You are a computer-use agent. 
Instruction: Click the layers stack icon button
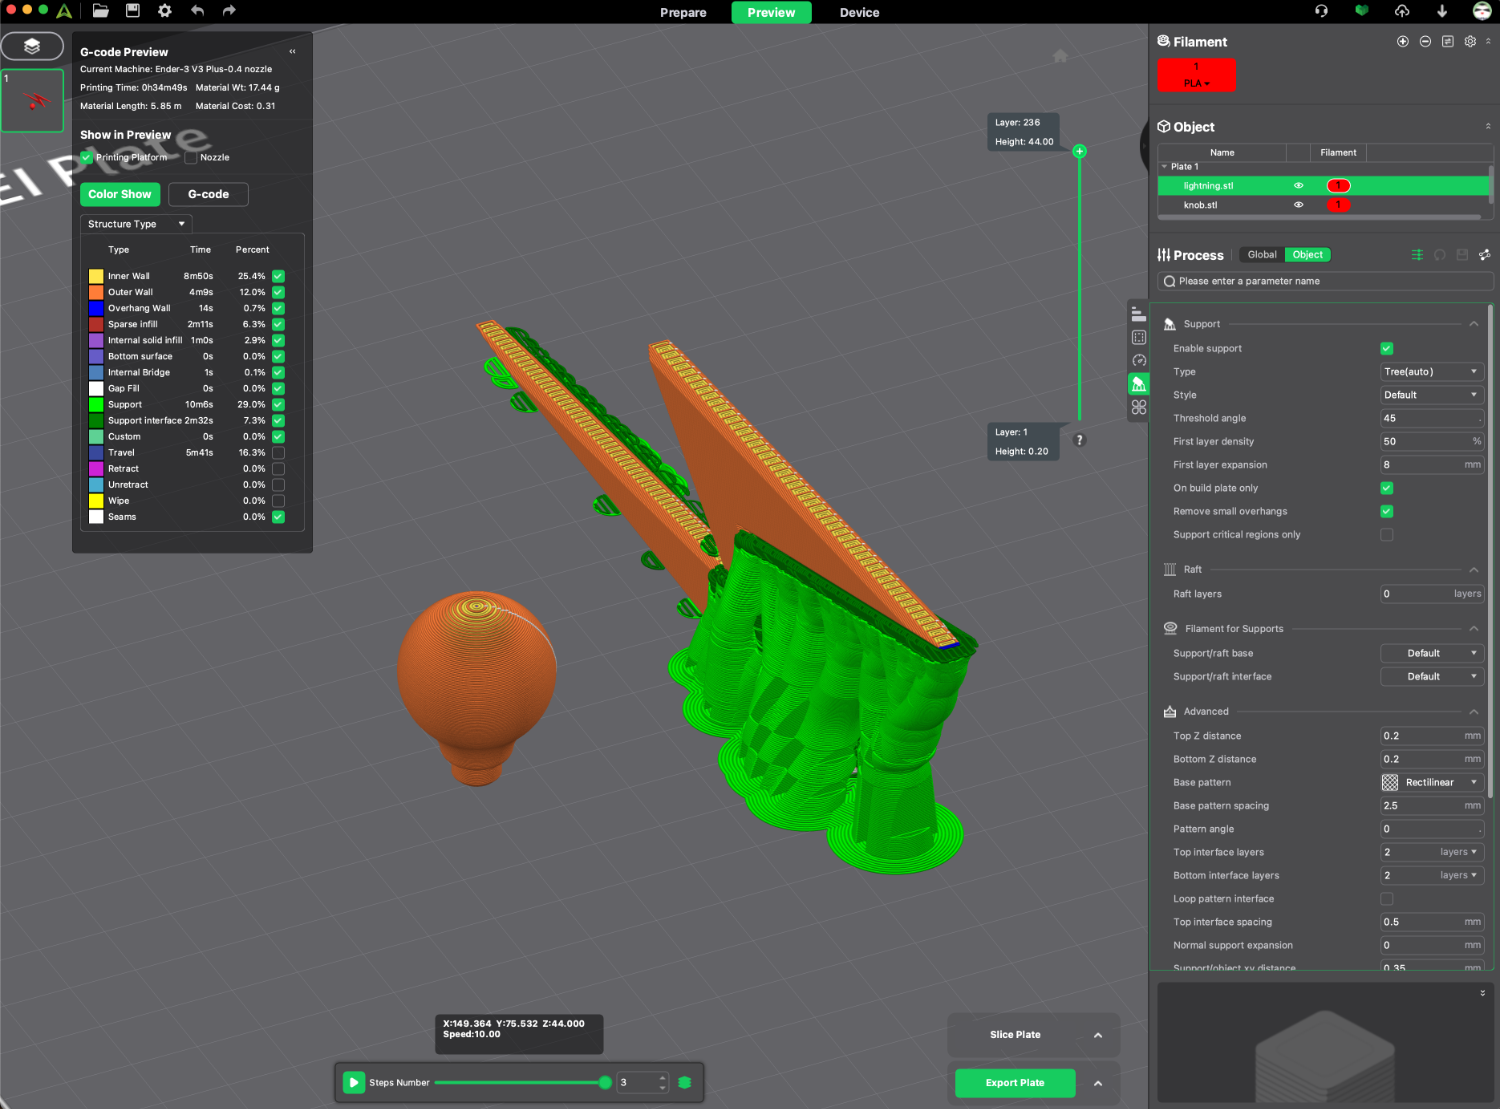click(x=32, y=46)
